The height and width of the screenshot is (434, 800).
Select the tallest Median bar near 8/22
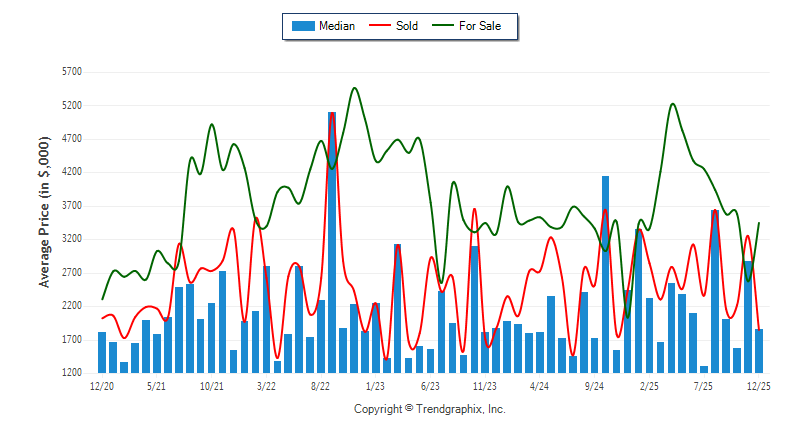tap(332, 242)
